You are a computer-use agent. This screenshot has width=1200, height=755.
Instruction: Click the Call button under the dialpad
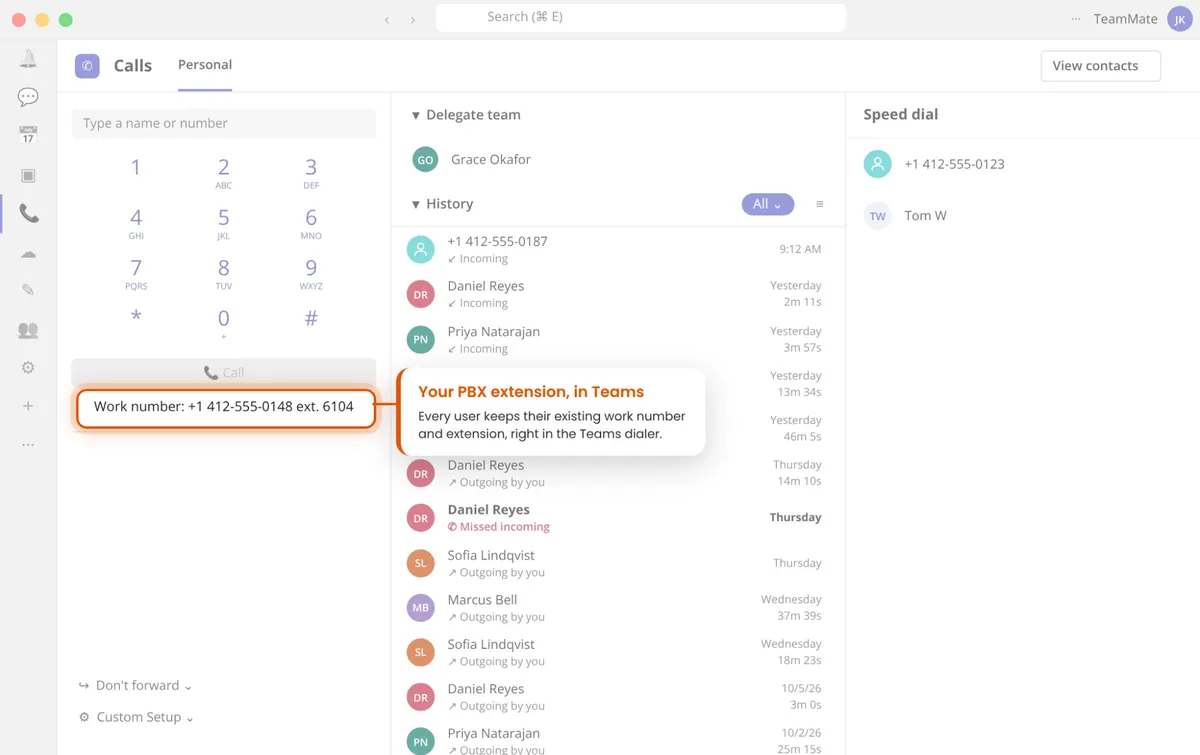pos(224,372)
